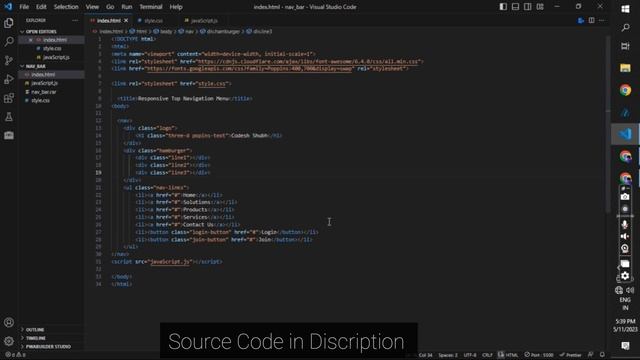Viewport: 640px width, 360px height.
Task: Open the Run and Debug view
Action: [9, 79]
